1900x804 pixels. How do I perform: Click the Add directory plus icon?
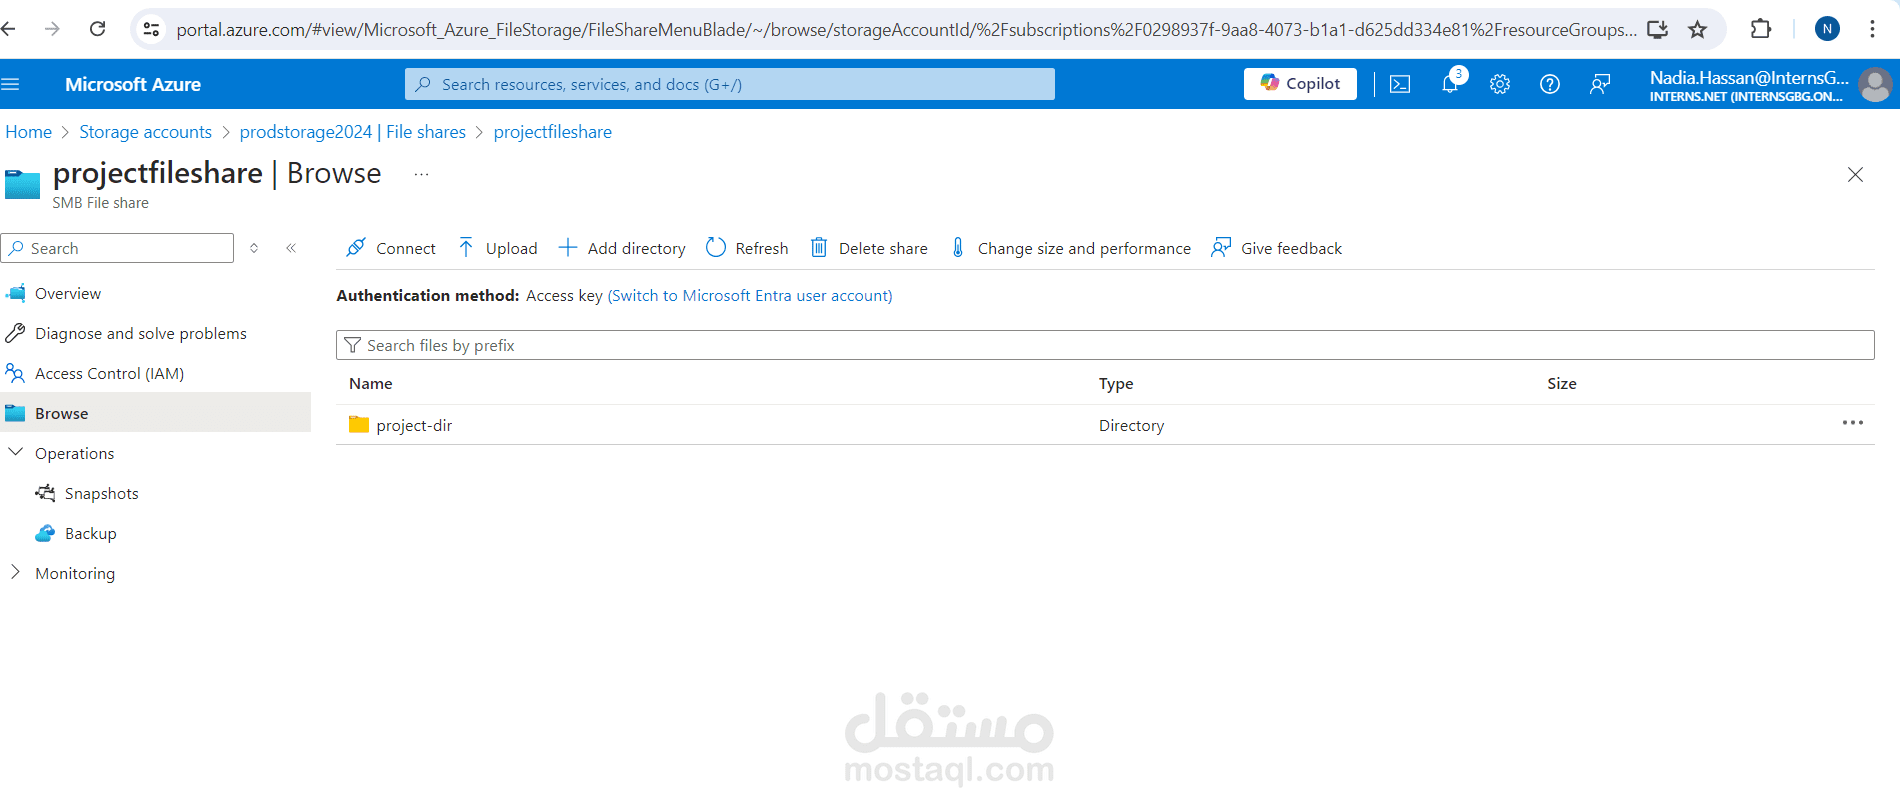pos(567,247)
